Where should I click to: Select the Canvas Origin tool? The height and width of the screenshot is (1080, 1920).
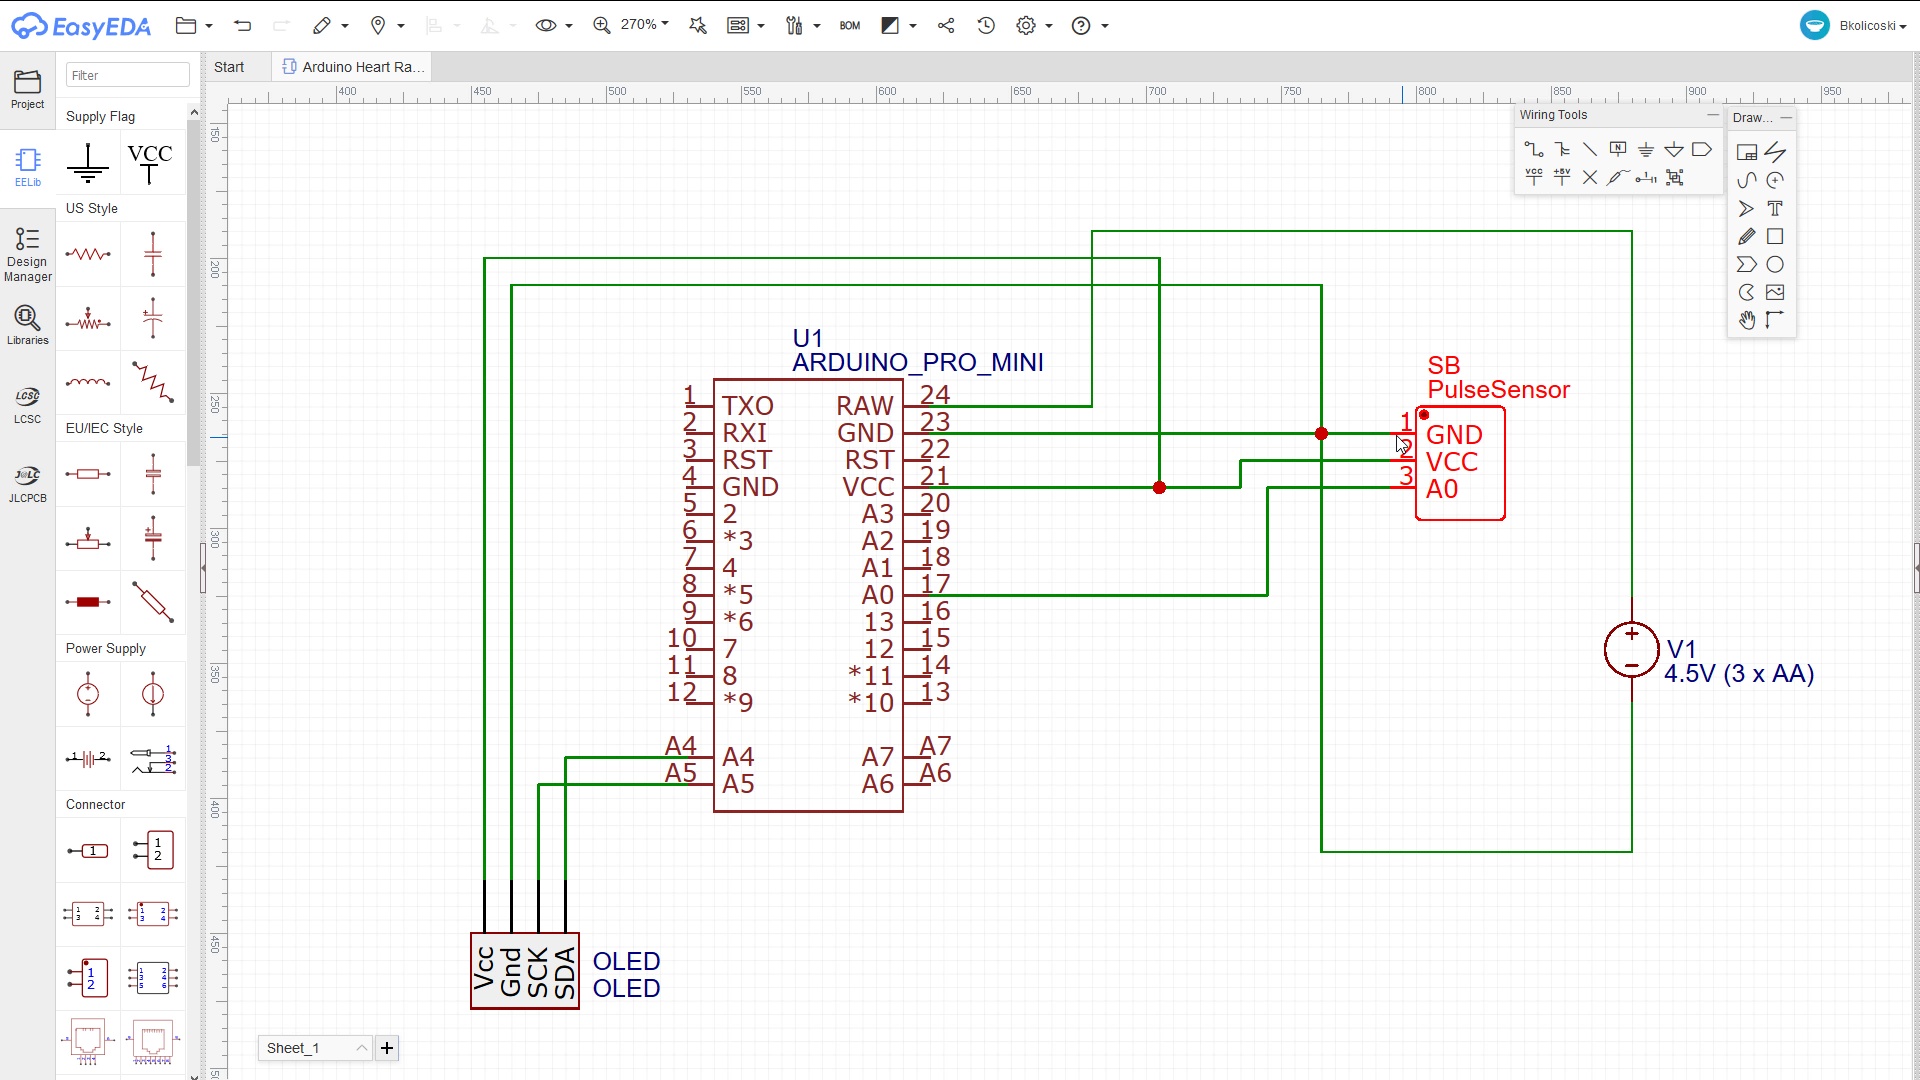coord(1775,320)
